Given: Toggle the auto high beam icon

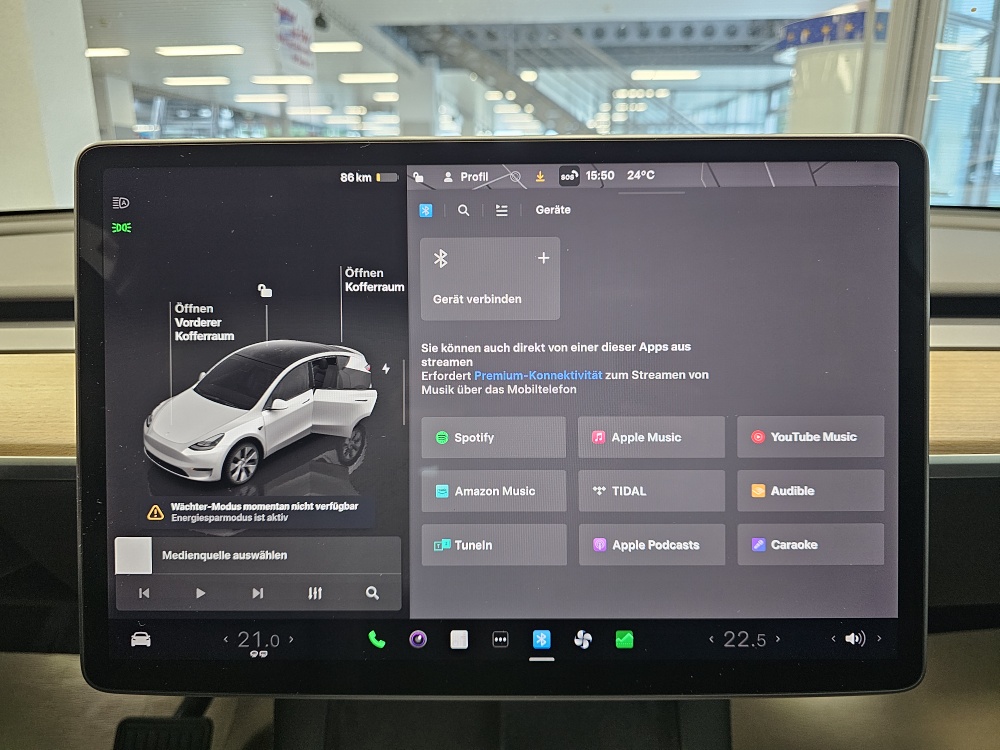Looking at the screenshot, I should pyautogui.click(x=121, y=203).
